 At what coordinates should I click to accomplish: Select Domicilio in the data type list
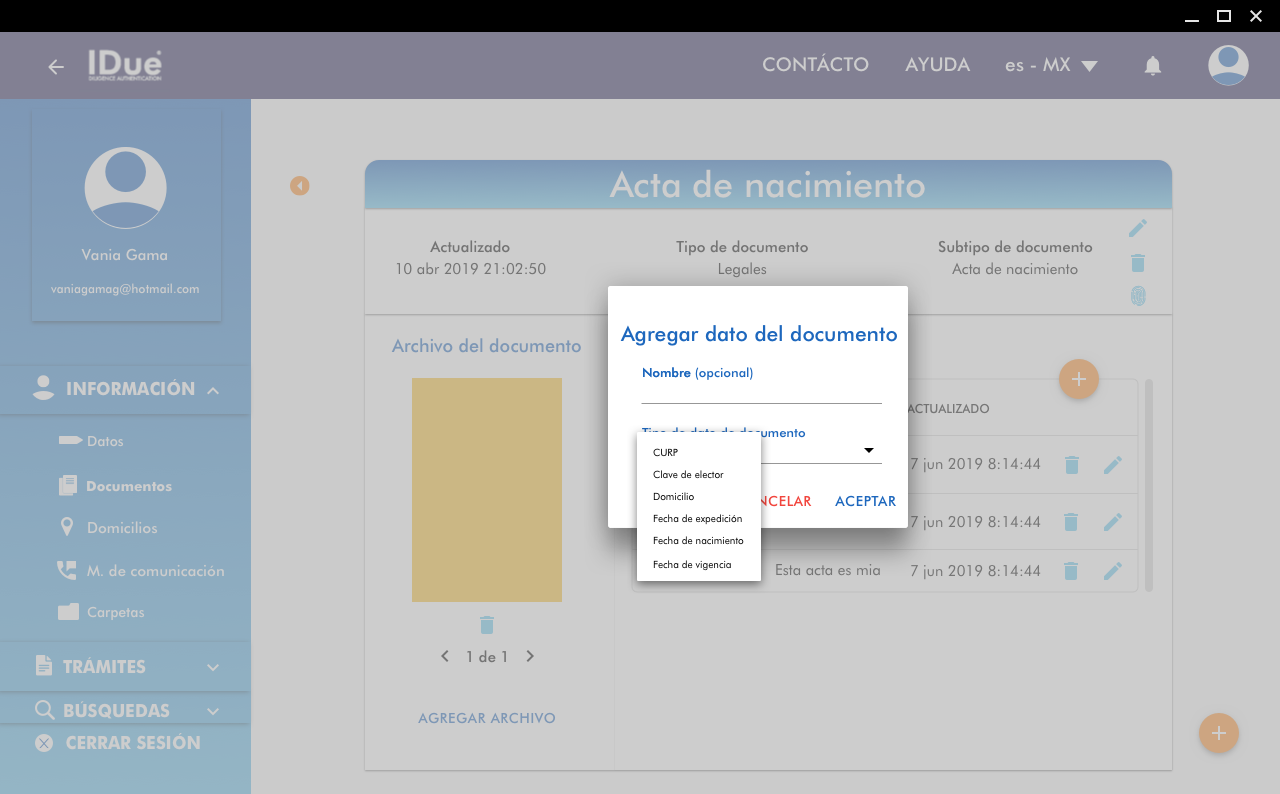pos(673,497)
